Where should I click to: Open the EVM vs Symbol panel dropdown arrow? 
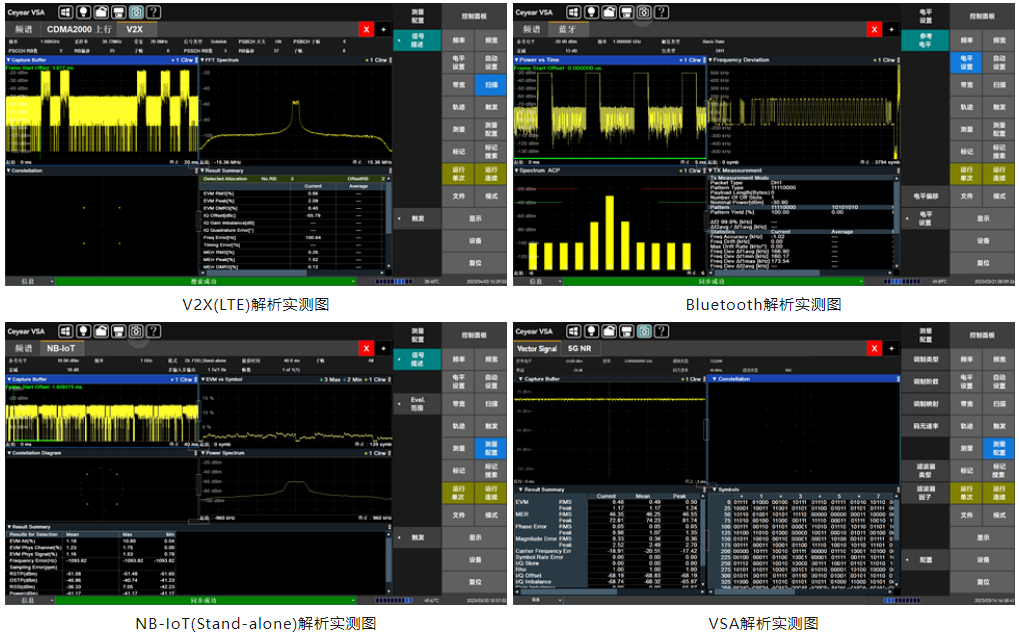pyautogui.click(x=203, y=380)
